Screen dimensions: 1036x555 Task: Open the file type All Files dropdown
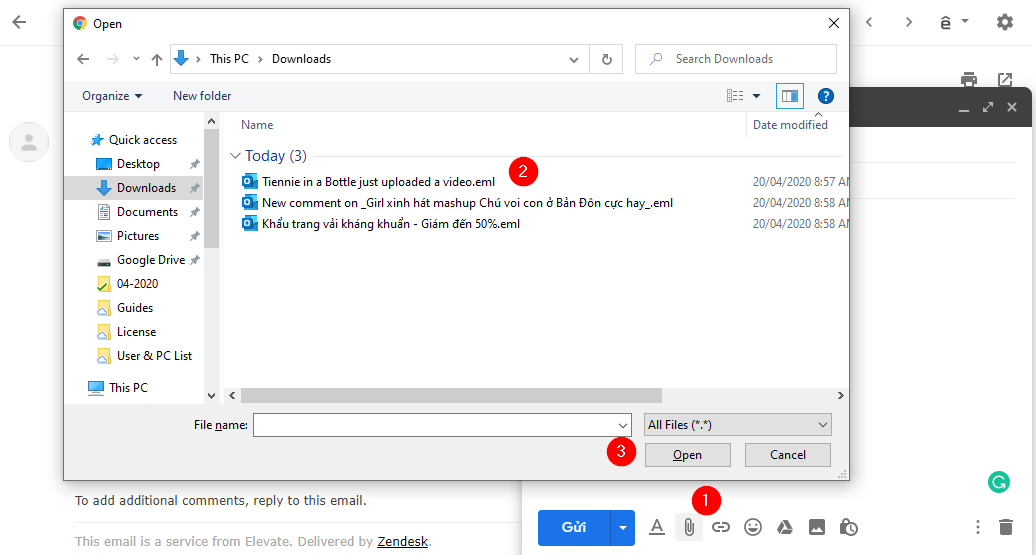(738, 425)
